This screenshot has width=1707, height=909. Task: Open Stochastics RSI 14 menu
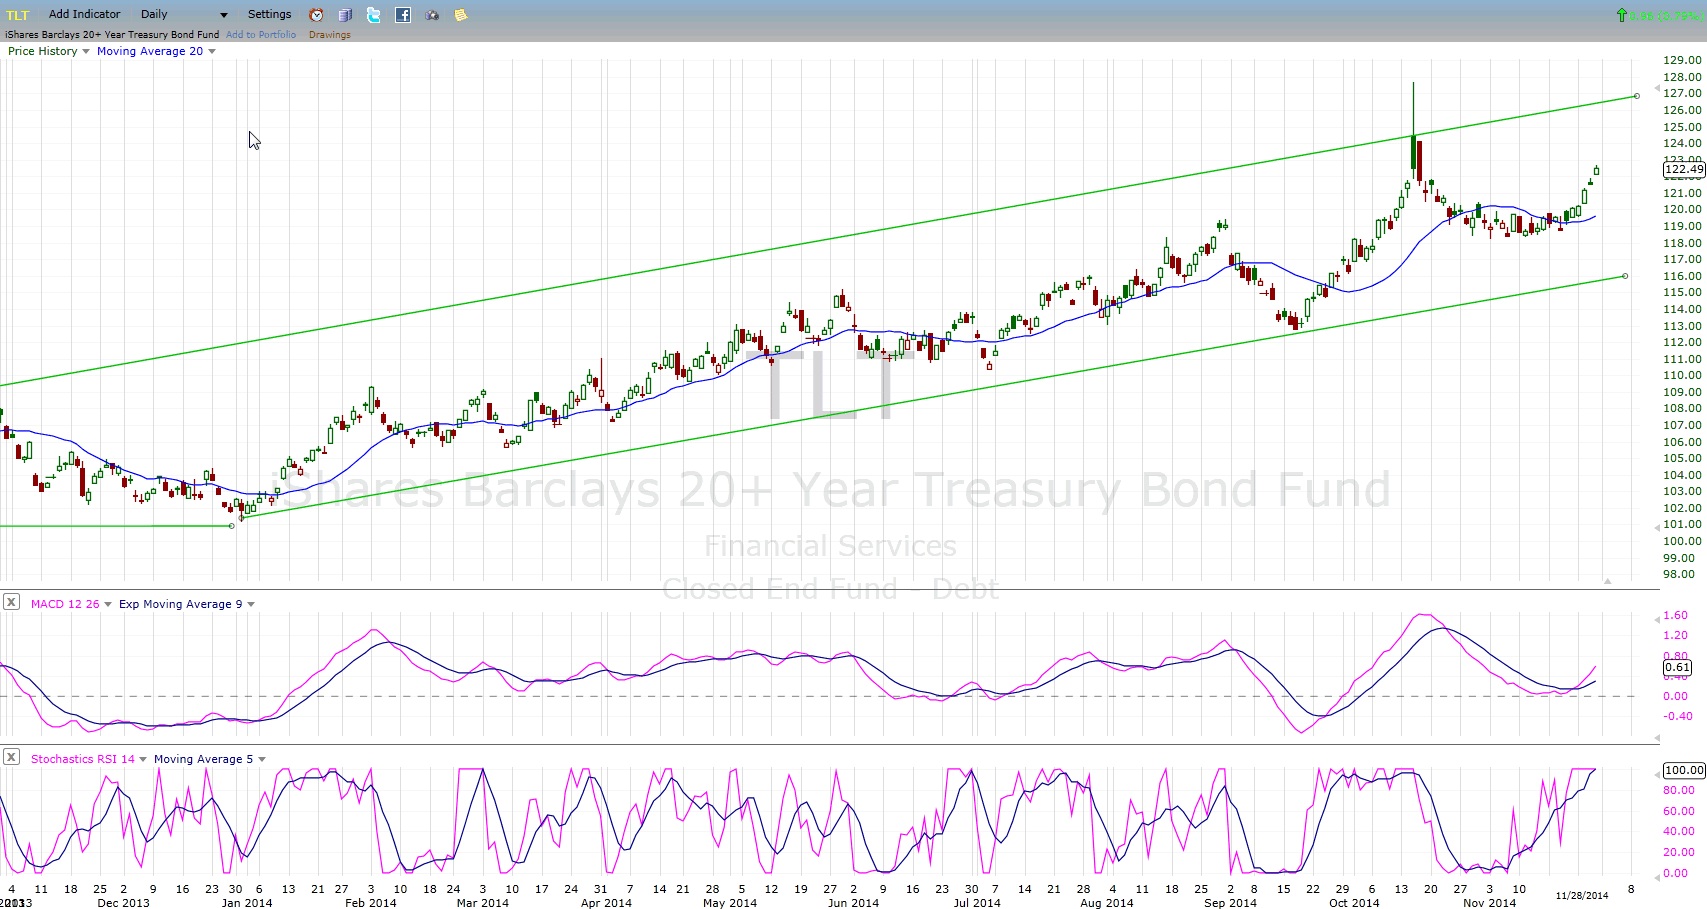click(88, 759)
